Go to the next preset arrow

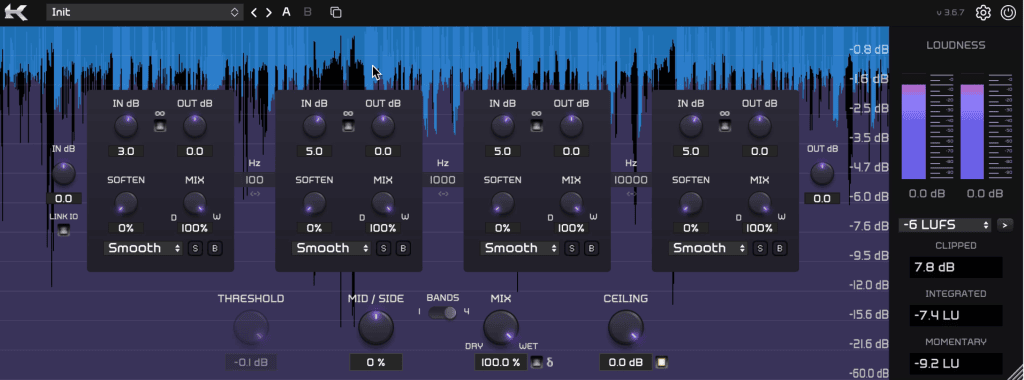269,12
